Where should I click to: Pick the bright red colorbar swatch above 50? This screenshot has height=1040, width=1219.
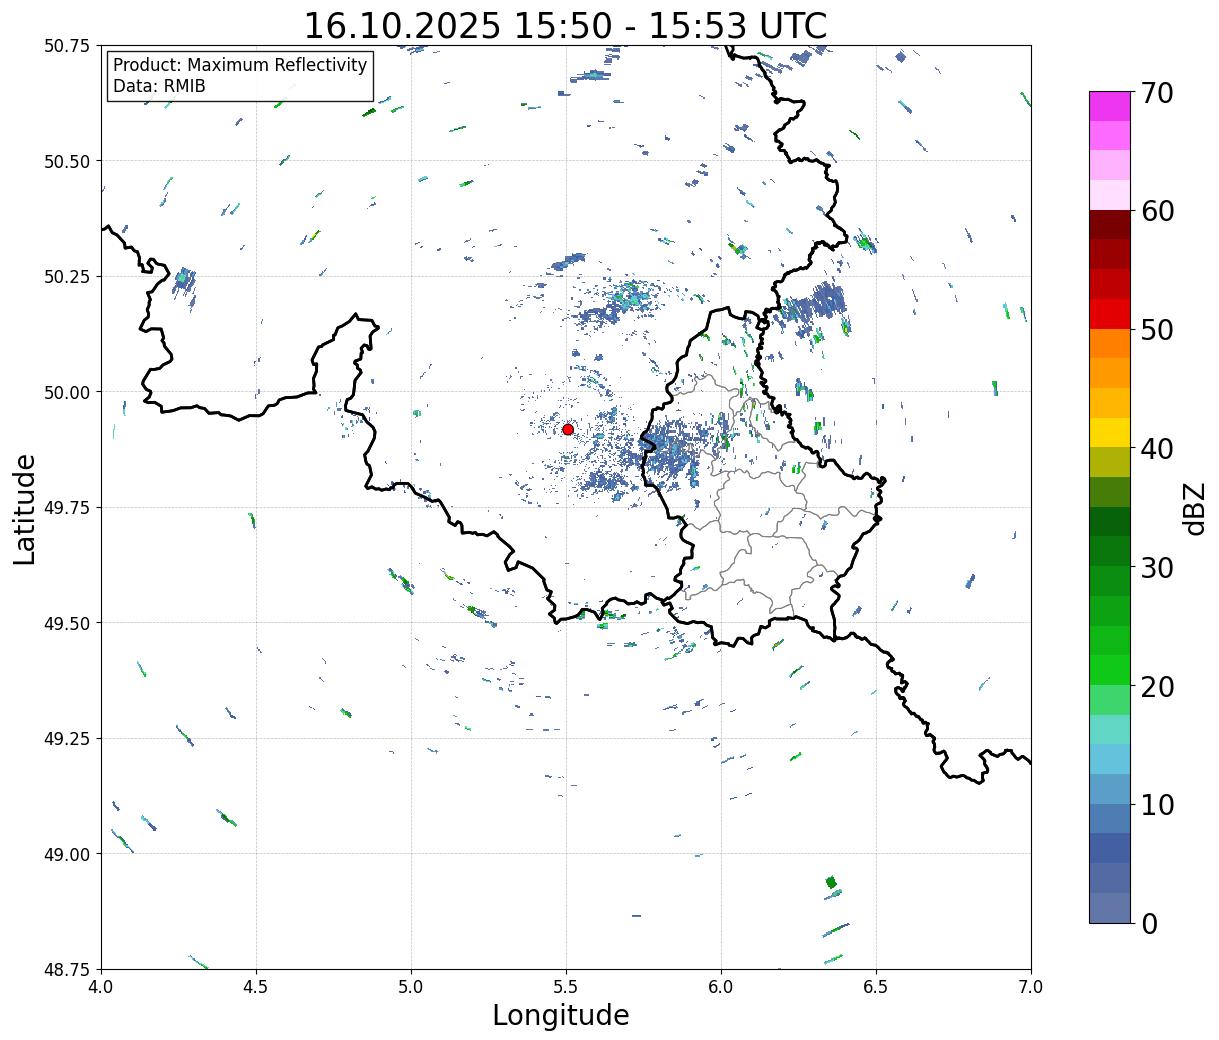[x=1110, y=313]
